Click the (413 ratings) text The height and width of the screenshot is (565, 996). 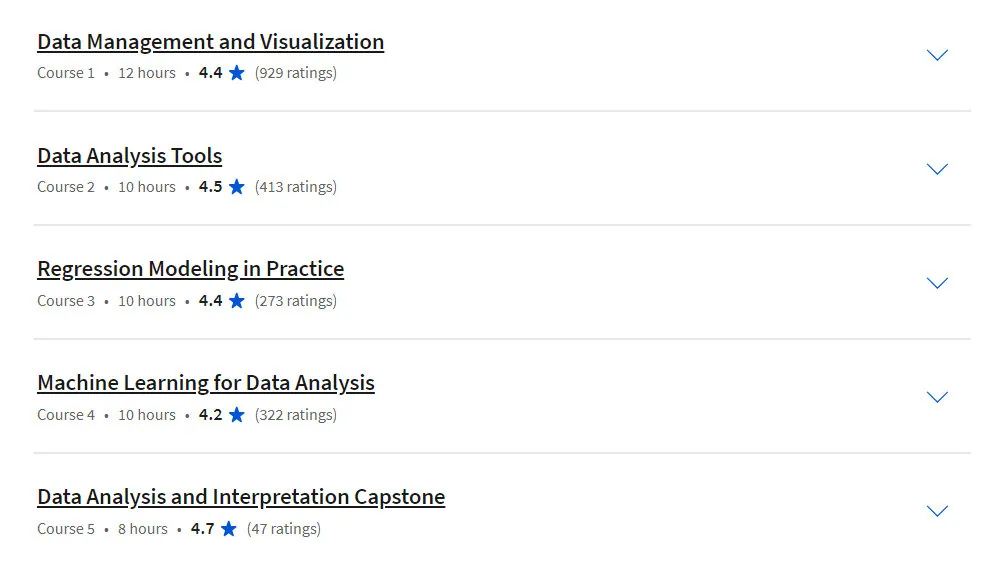pyautogui.click(x=296, y=187)
